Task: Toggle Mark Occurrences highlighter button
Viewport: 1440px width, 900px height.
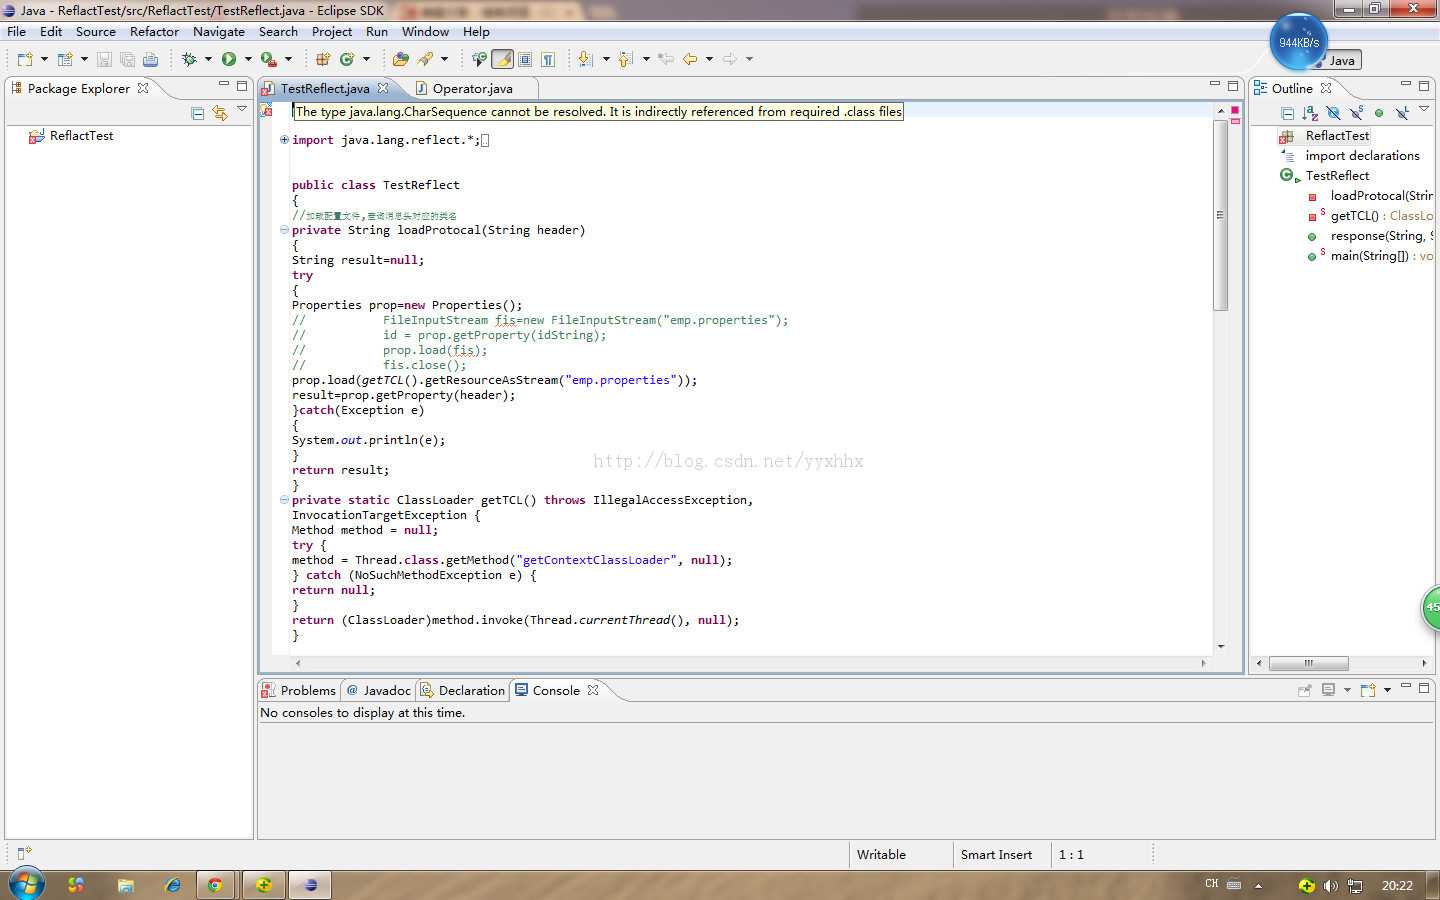Action: coord(502,59)
